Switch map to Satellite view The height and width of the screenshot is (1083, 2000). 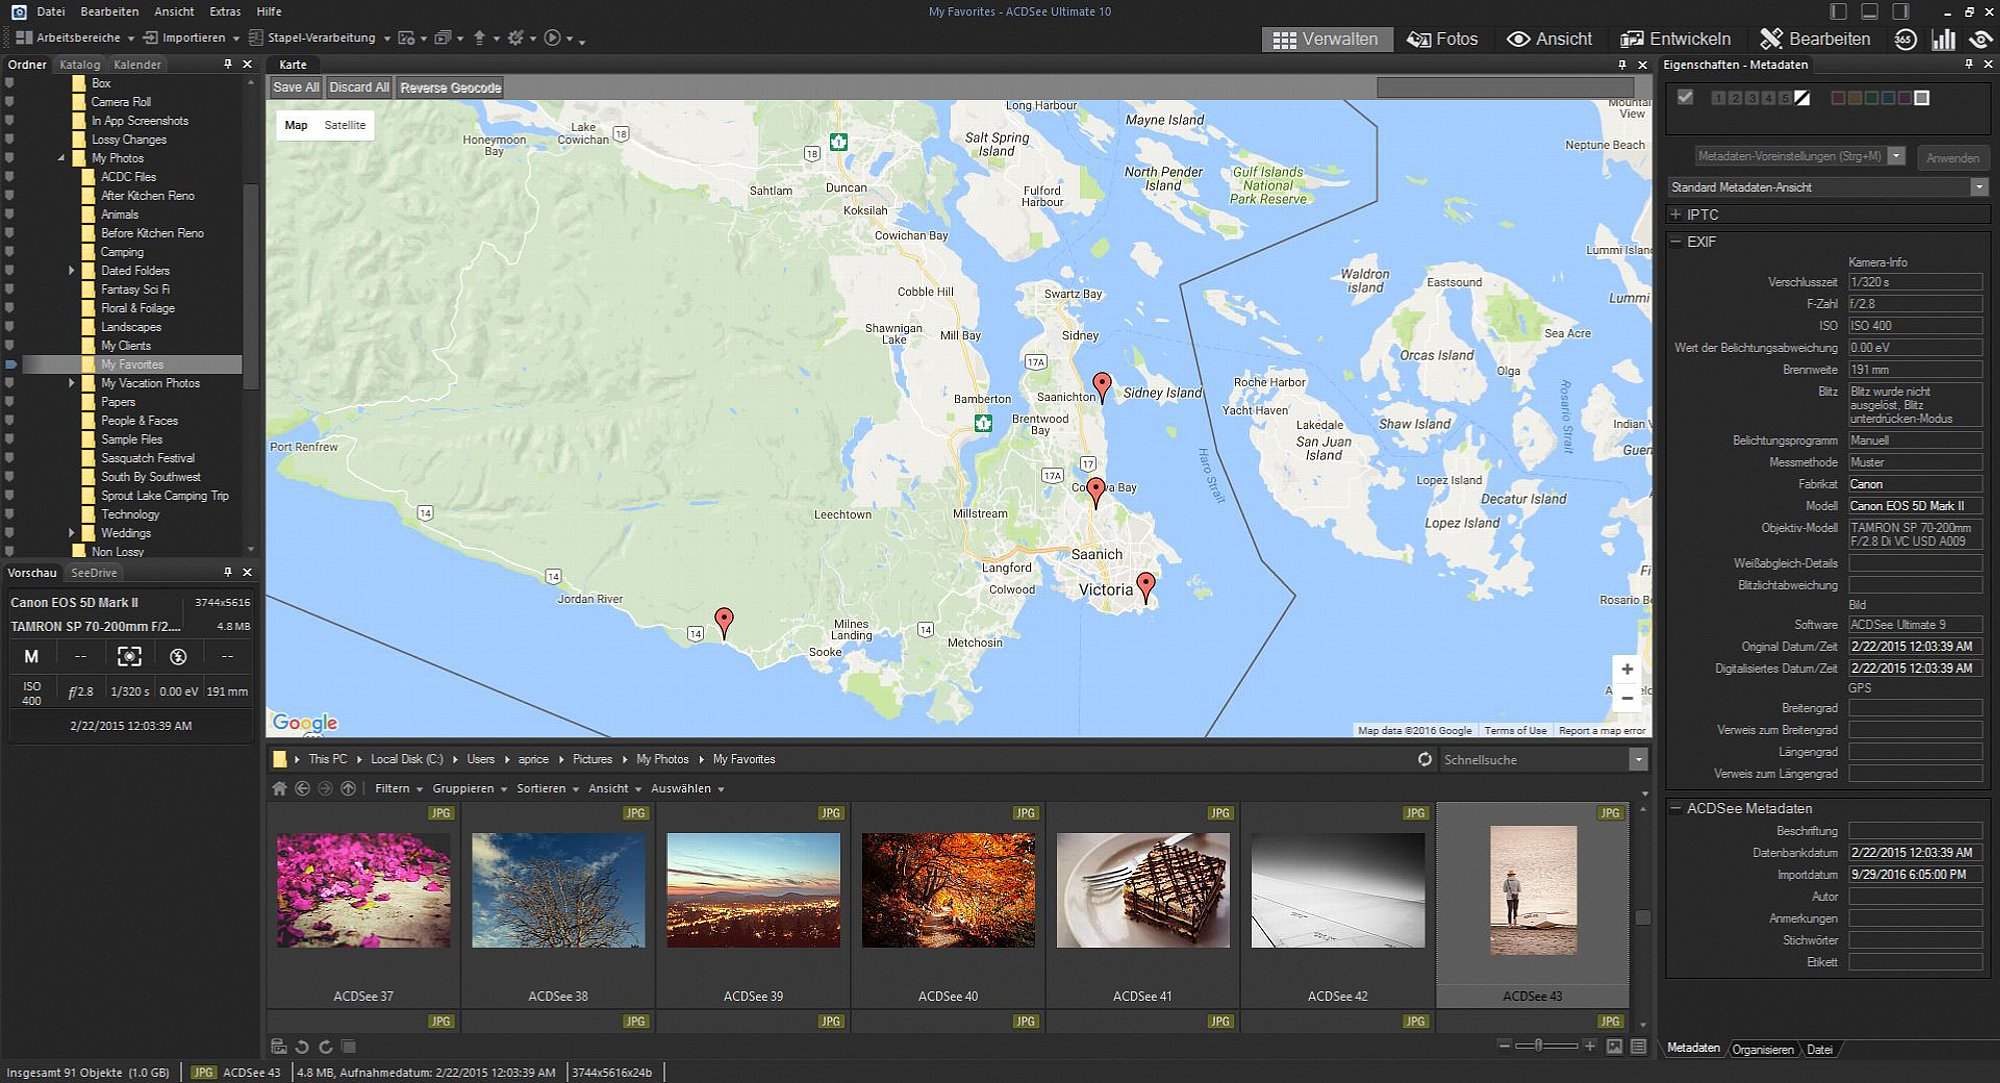coord(345,125)
